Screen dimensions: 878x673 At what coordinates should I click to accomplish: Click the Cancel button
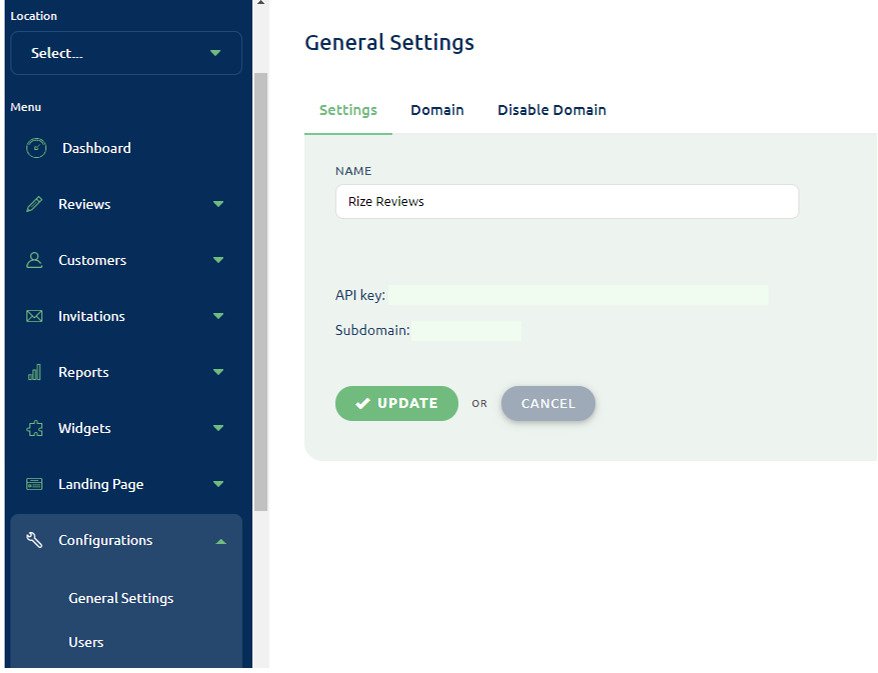pyautogui.click(x=548, y=403)
